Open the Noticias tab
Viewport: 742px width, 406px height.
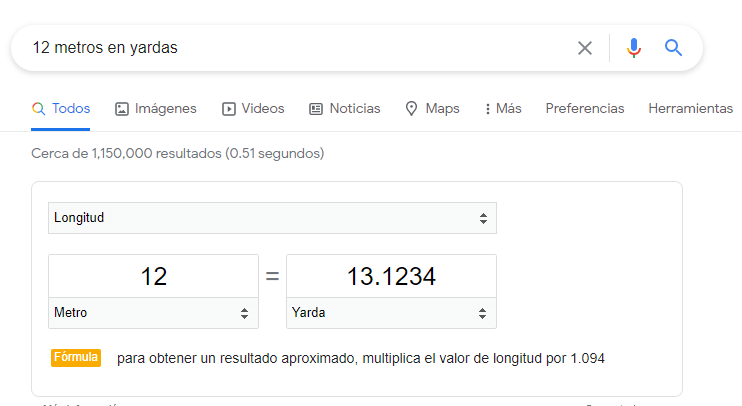344,109
